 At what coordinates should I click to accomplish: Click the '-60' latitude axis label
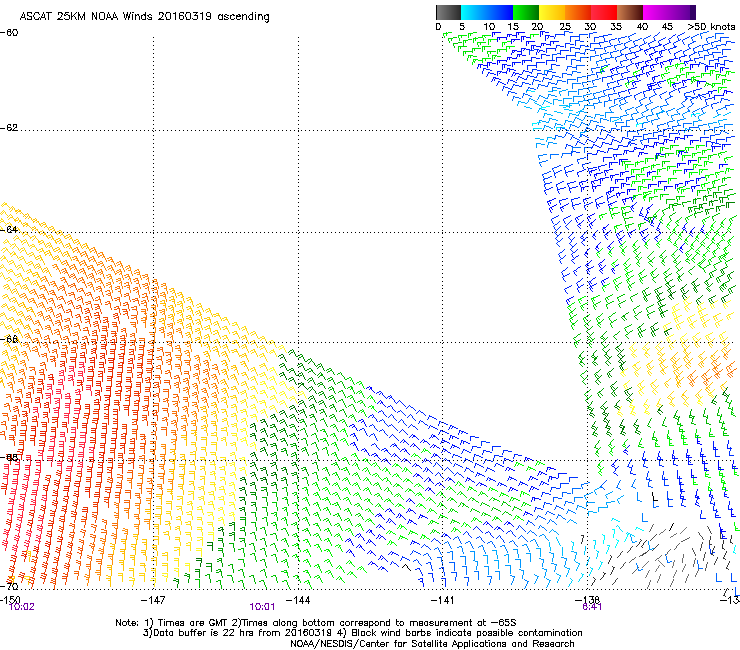tap(9, 33)
